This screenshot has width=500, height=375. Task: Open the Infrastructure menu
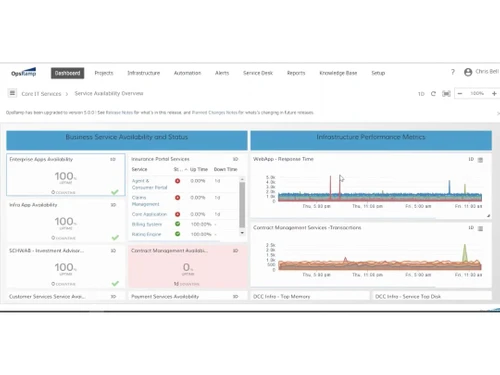click(144, 73)
